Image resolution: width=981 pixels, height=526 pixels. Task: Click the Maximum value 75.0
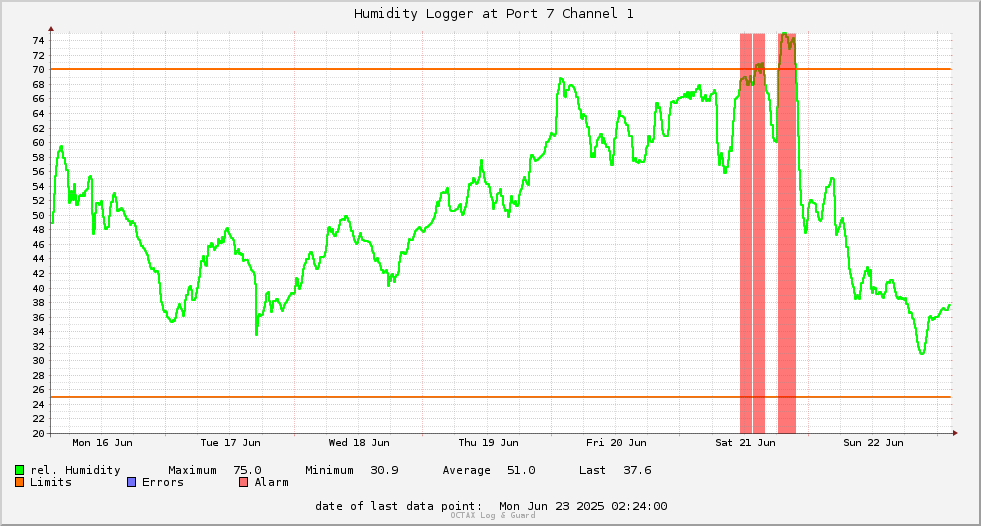click(247, 470)
